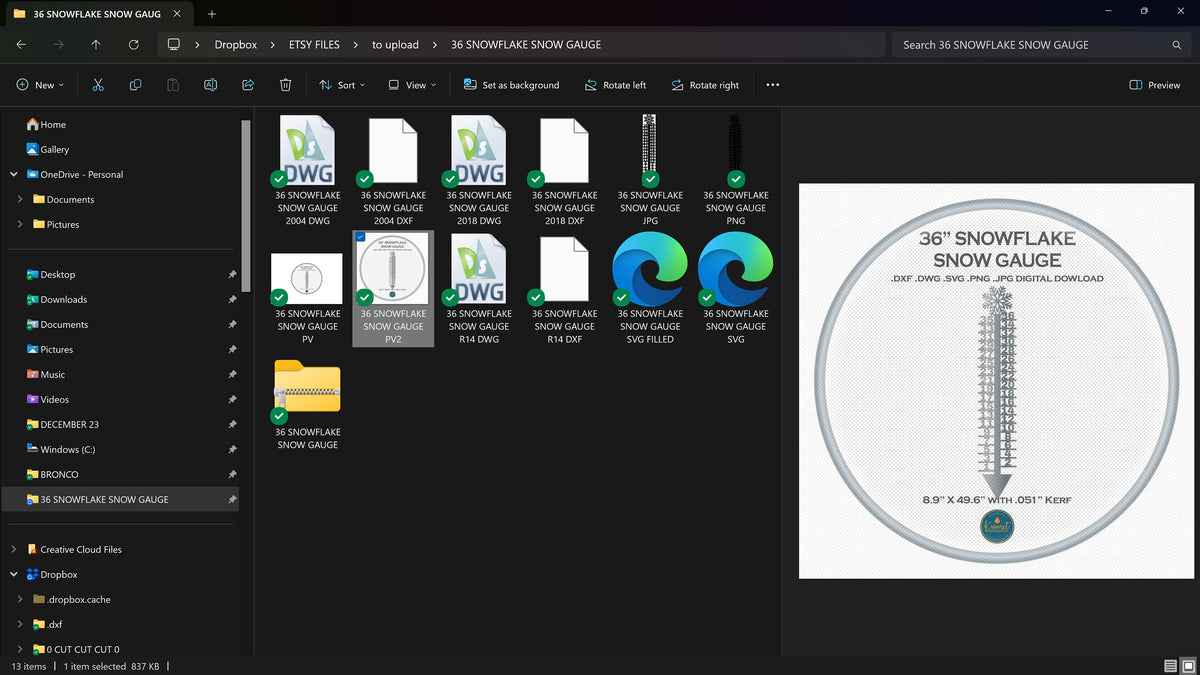The image size is (1200, 675).
Task: Toggle the Preview pane button
Action: coord(1154,85)
